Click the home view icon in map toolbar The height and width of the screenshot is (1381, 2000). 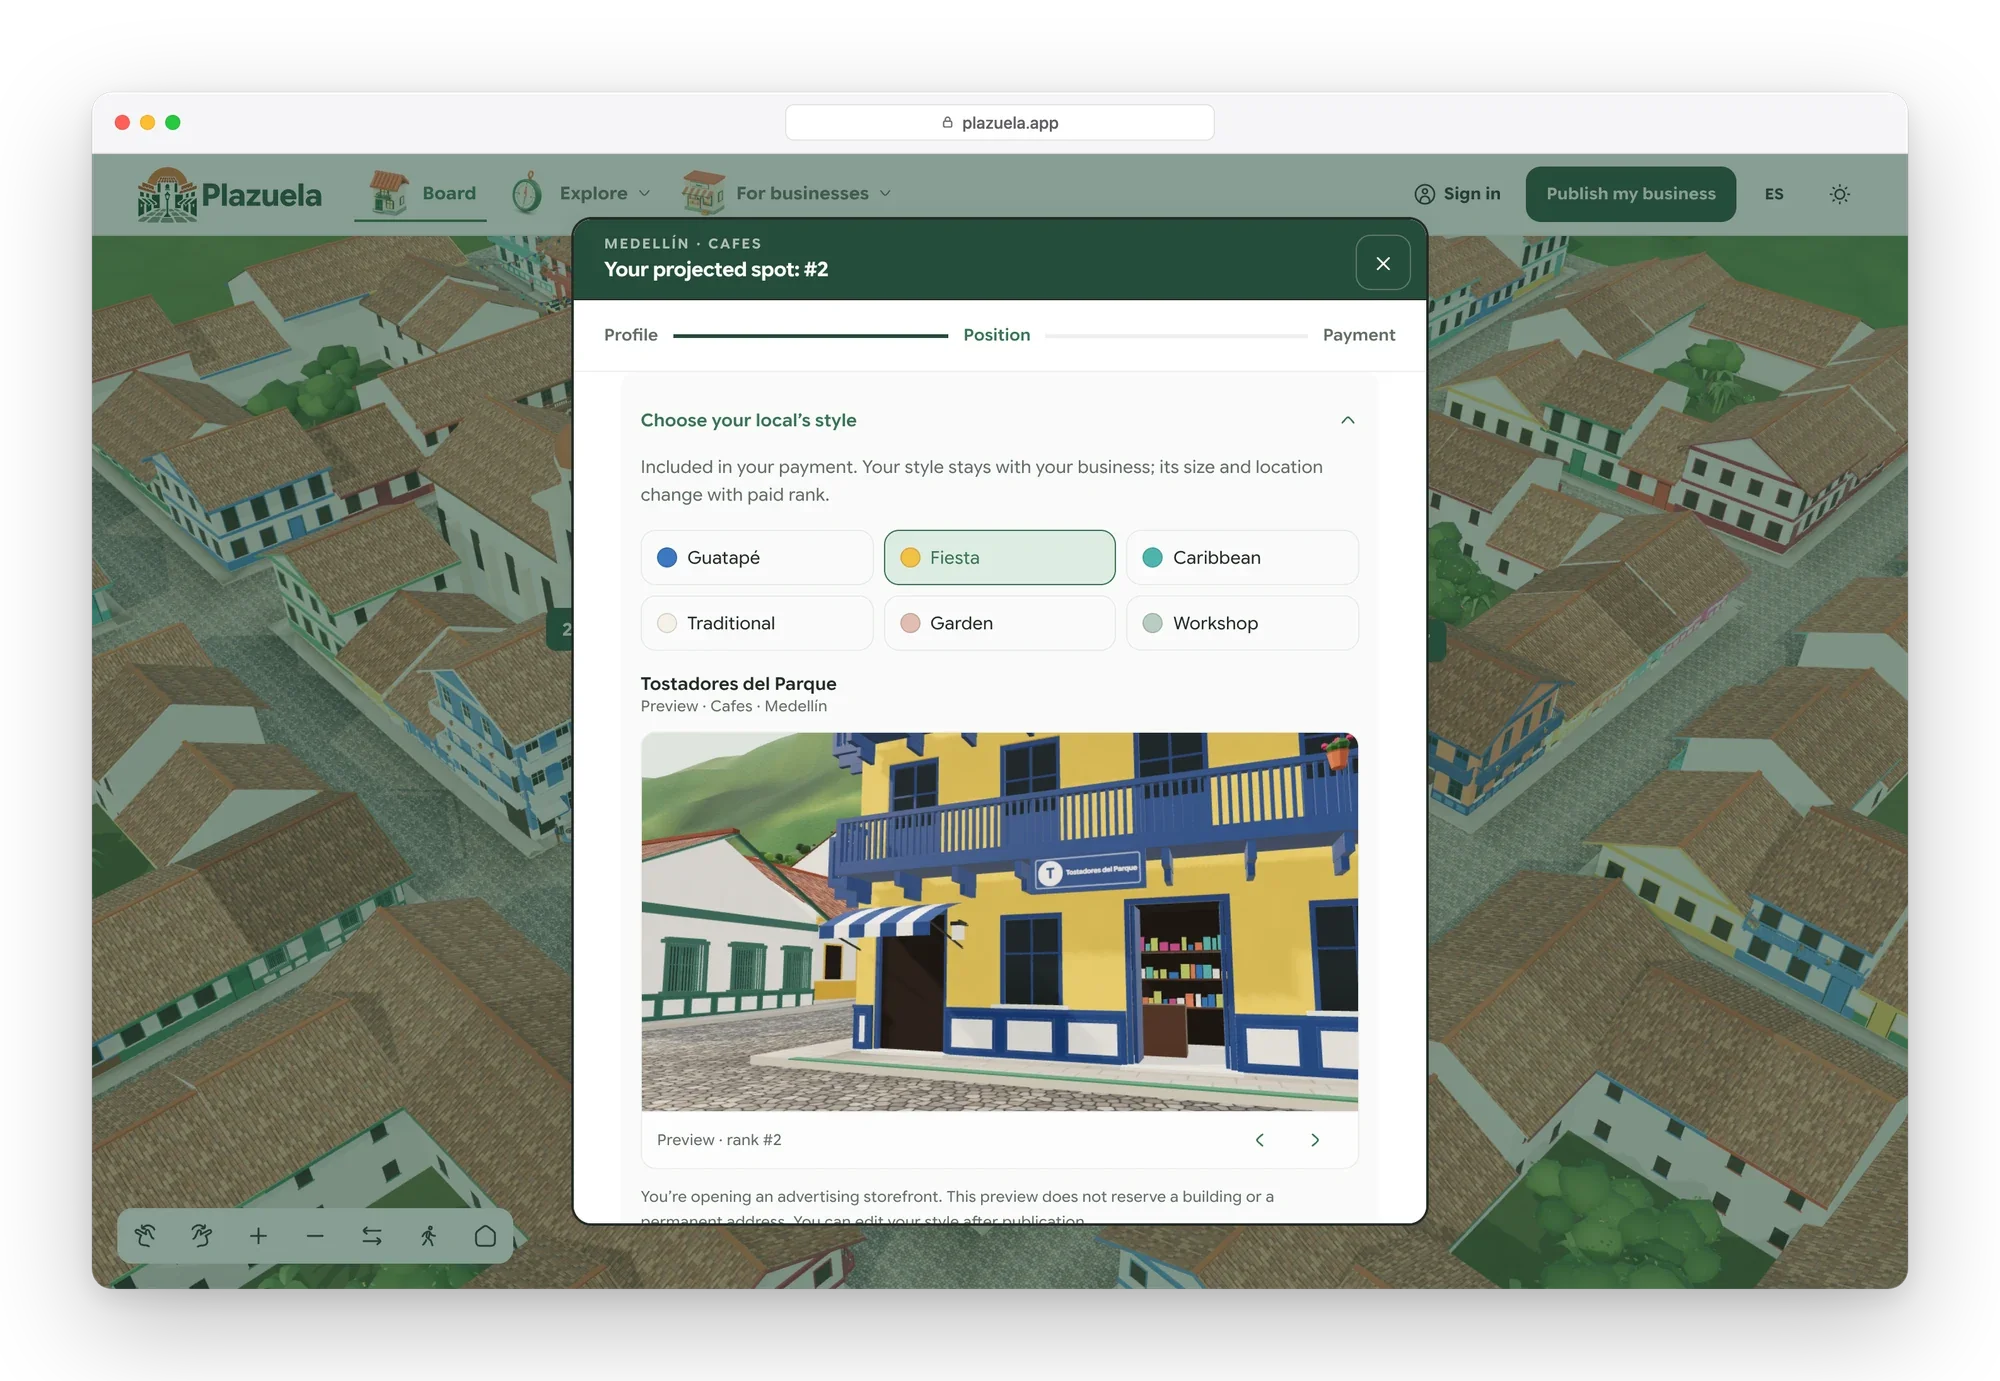click(485, 1236)
